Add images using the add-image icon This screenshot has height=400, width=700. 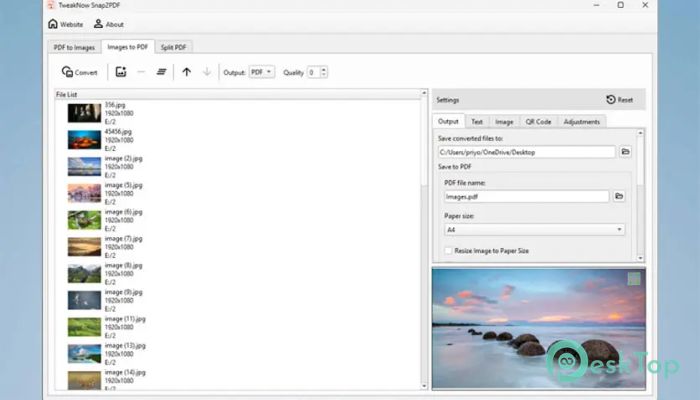tap(121, 72)
